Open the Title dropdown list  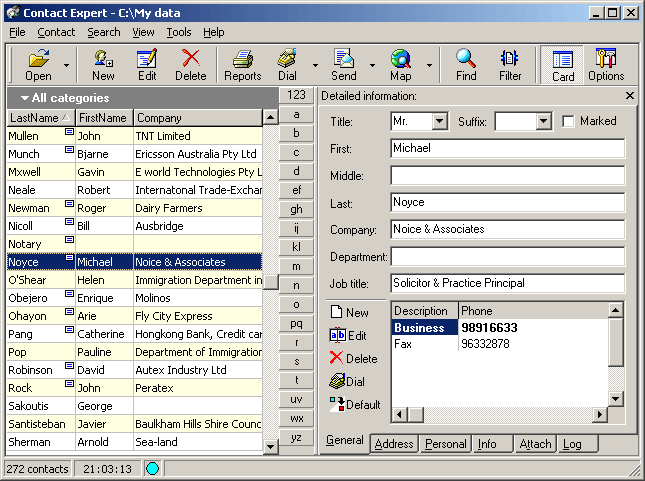pos(439,121)
